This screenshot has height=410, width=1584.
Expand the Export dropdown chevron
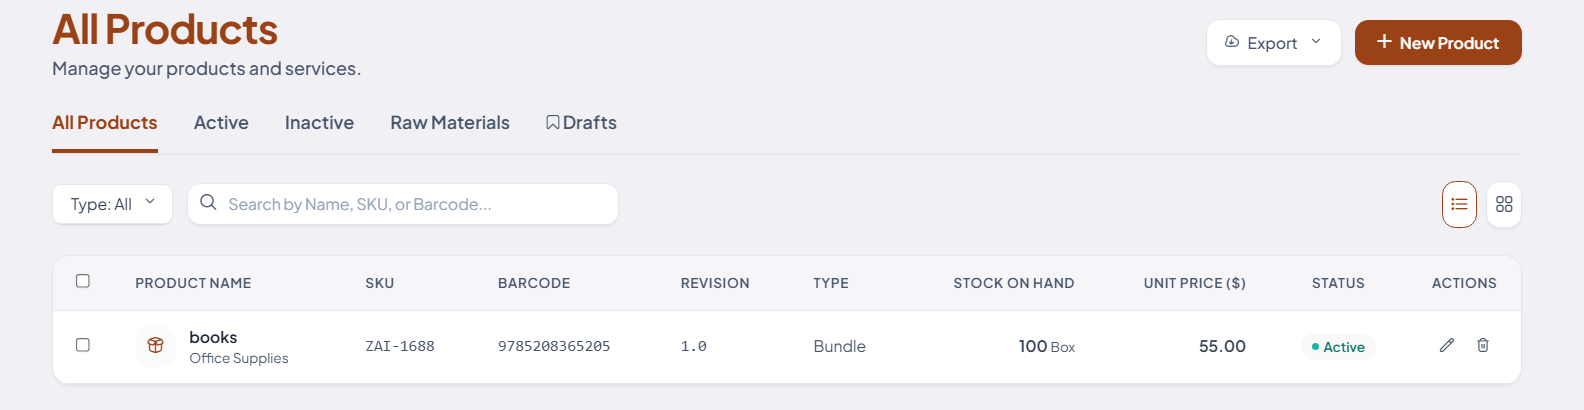[1316, 42]
